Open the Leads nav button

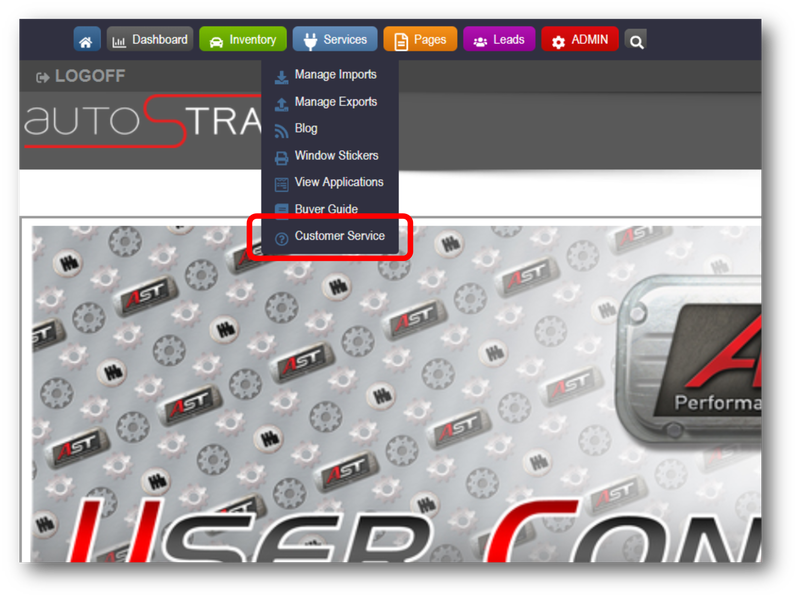pos(499,40)
